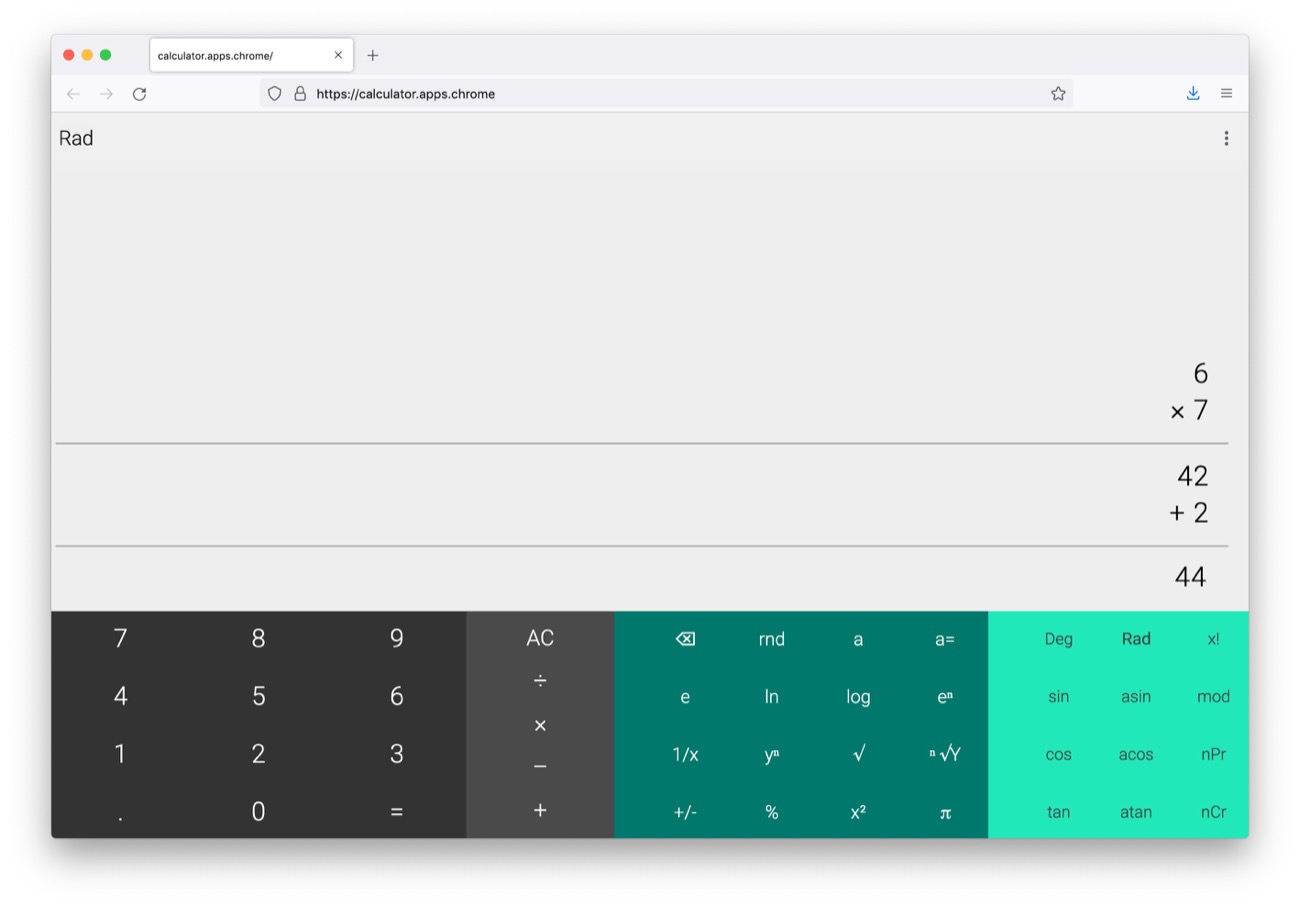Bookmark the page with the star icon
Viewport: 1300px width, 906px height.
(1057, 93)
